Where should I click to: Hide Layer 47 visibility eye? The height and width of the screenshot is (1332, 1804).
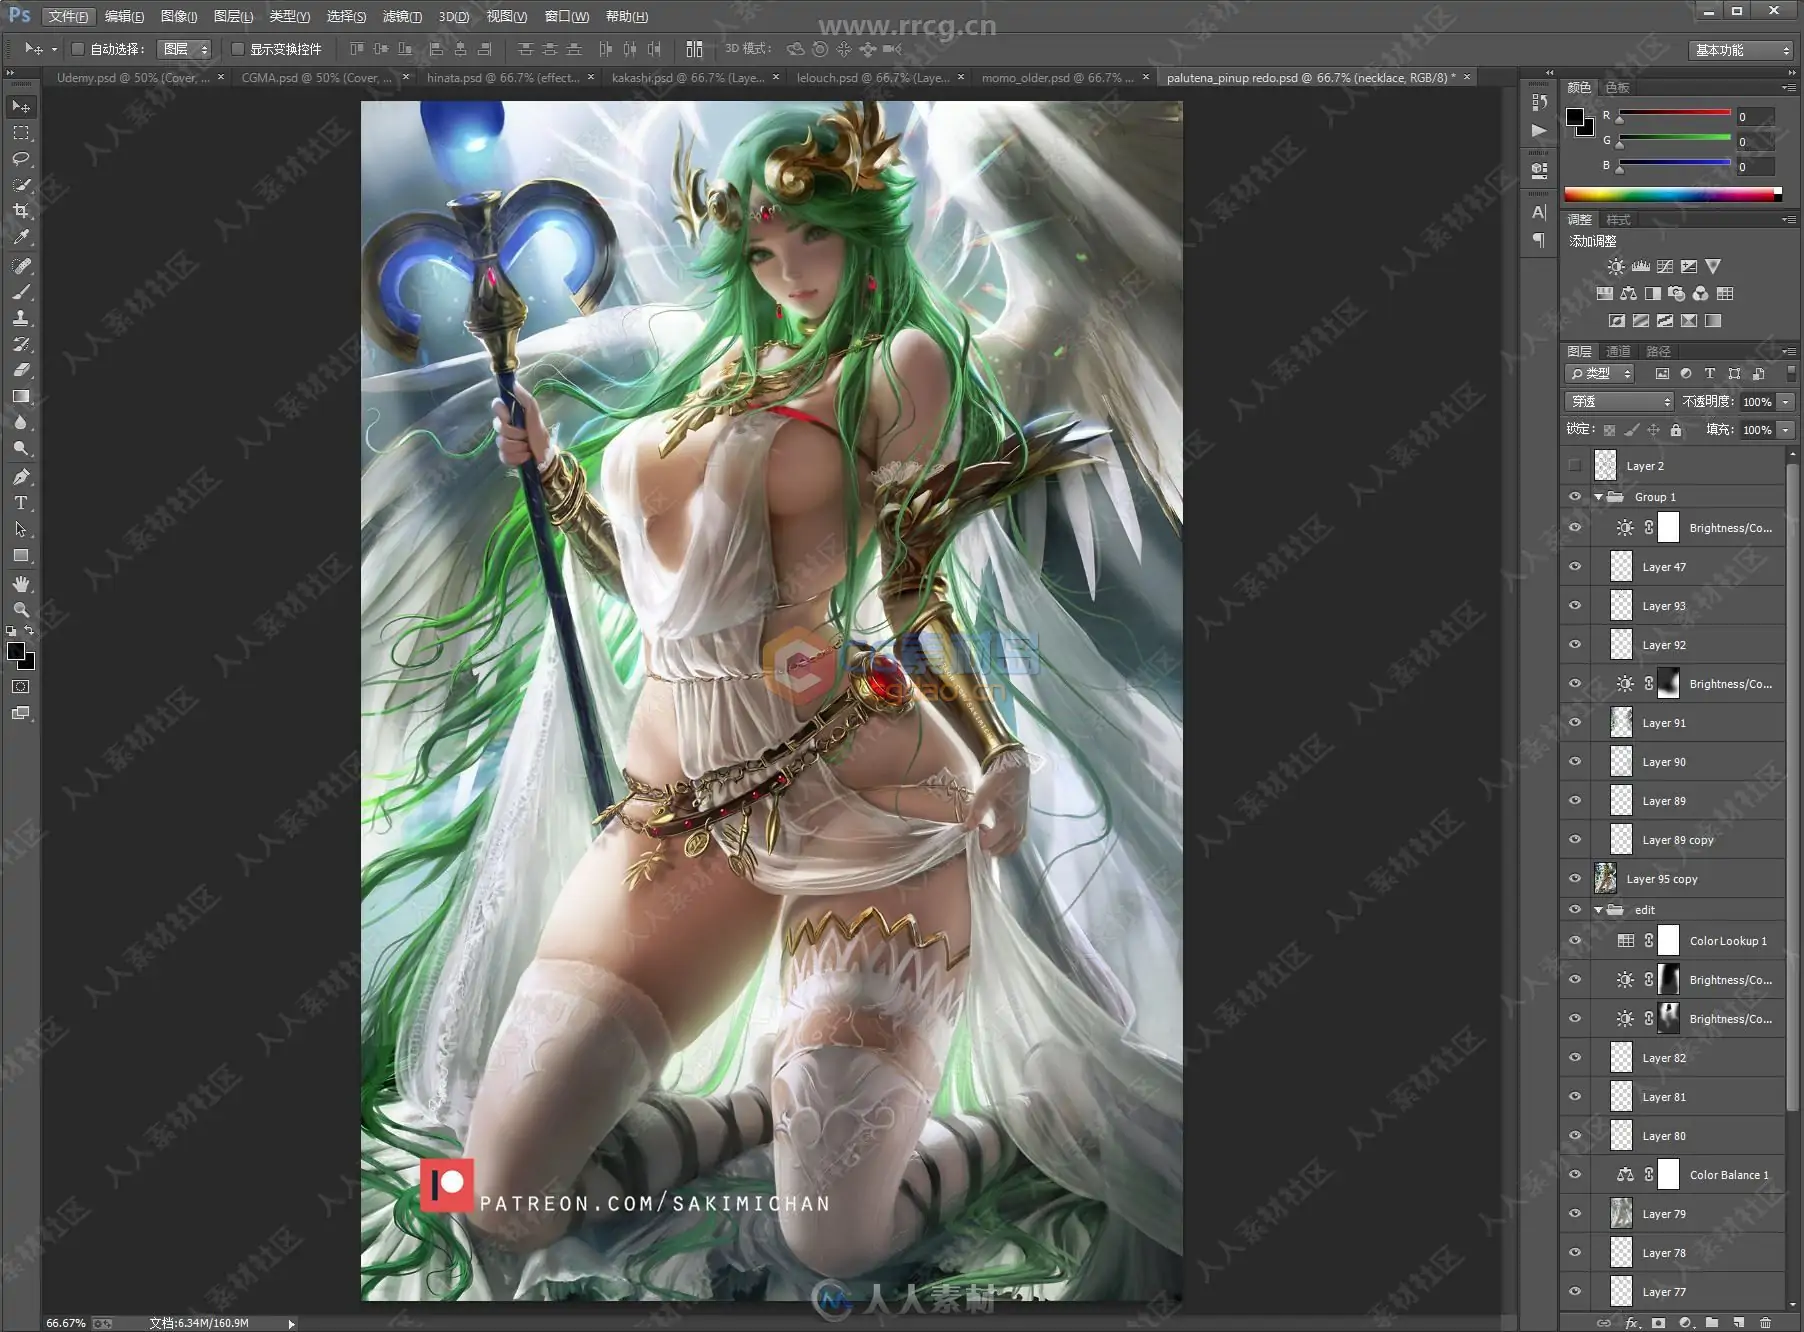[x=1575, y=567]
